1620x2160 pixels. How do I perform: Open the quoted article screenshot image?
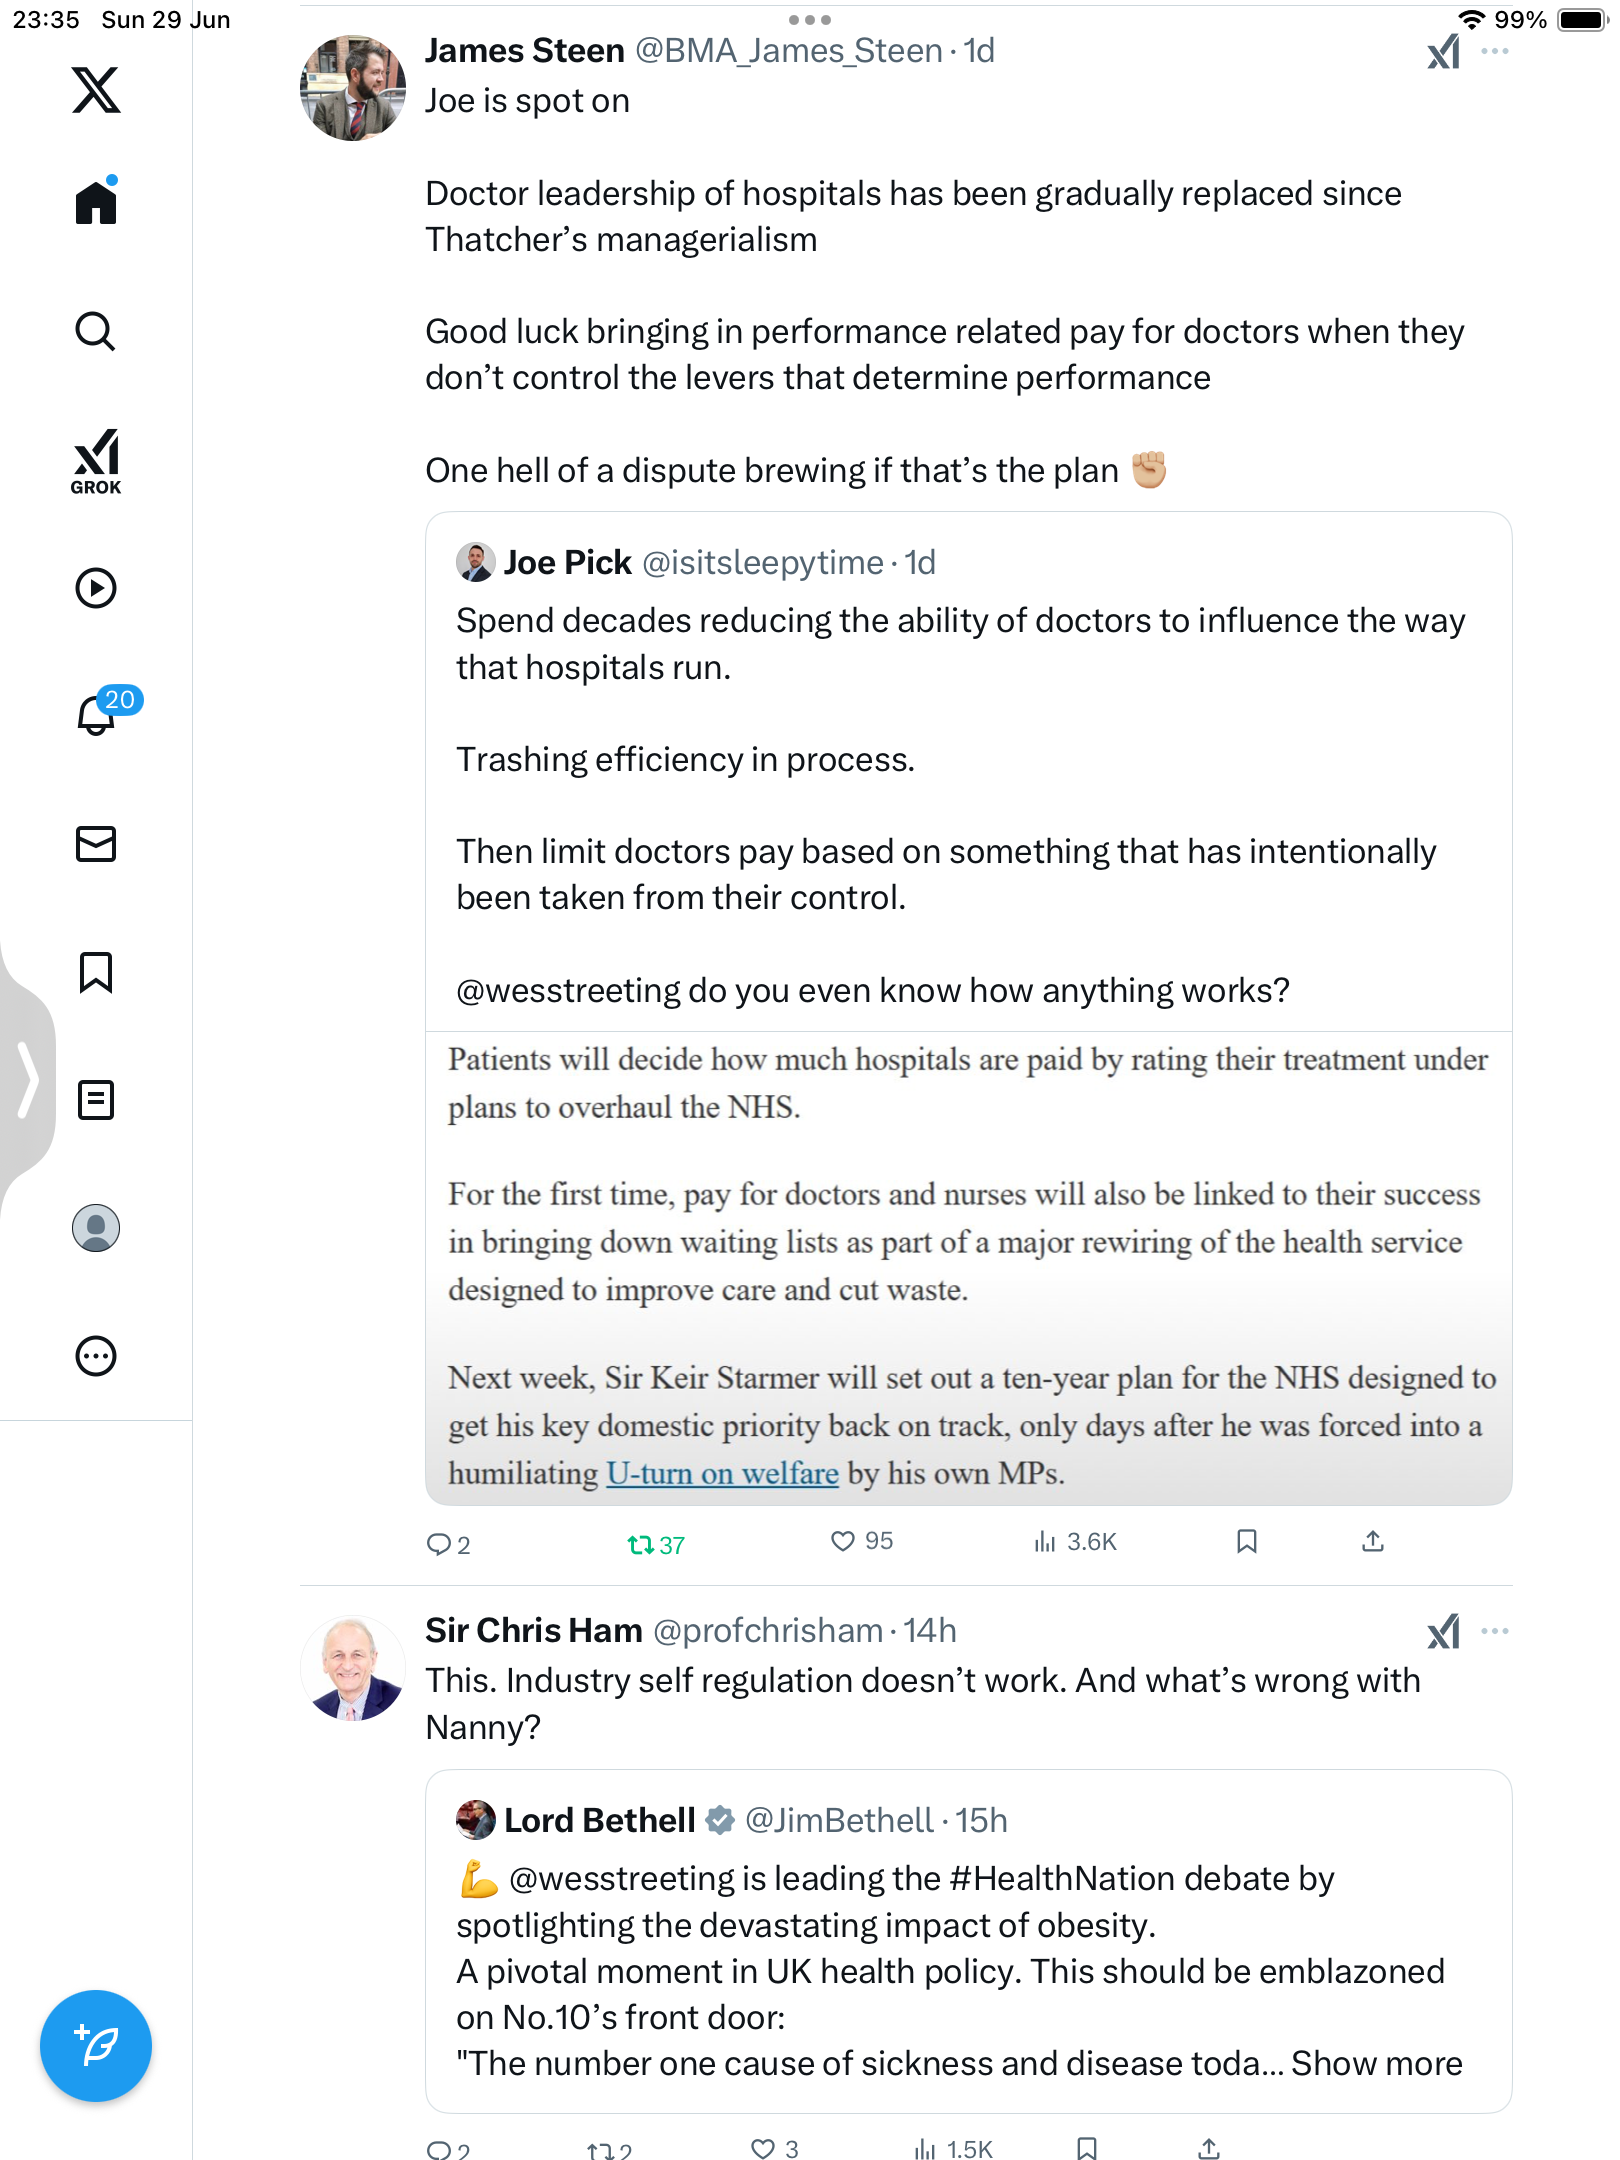968,1268
